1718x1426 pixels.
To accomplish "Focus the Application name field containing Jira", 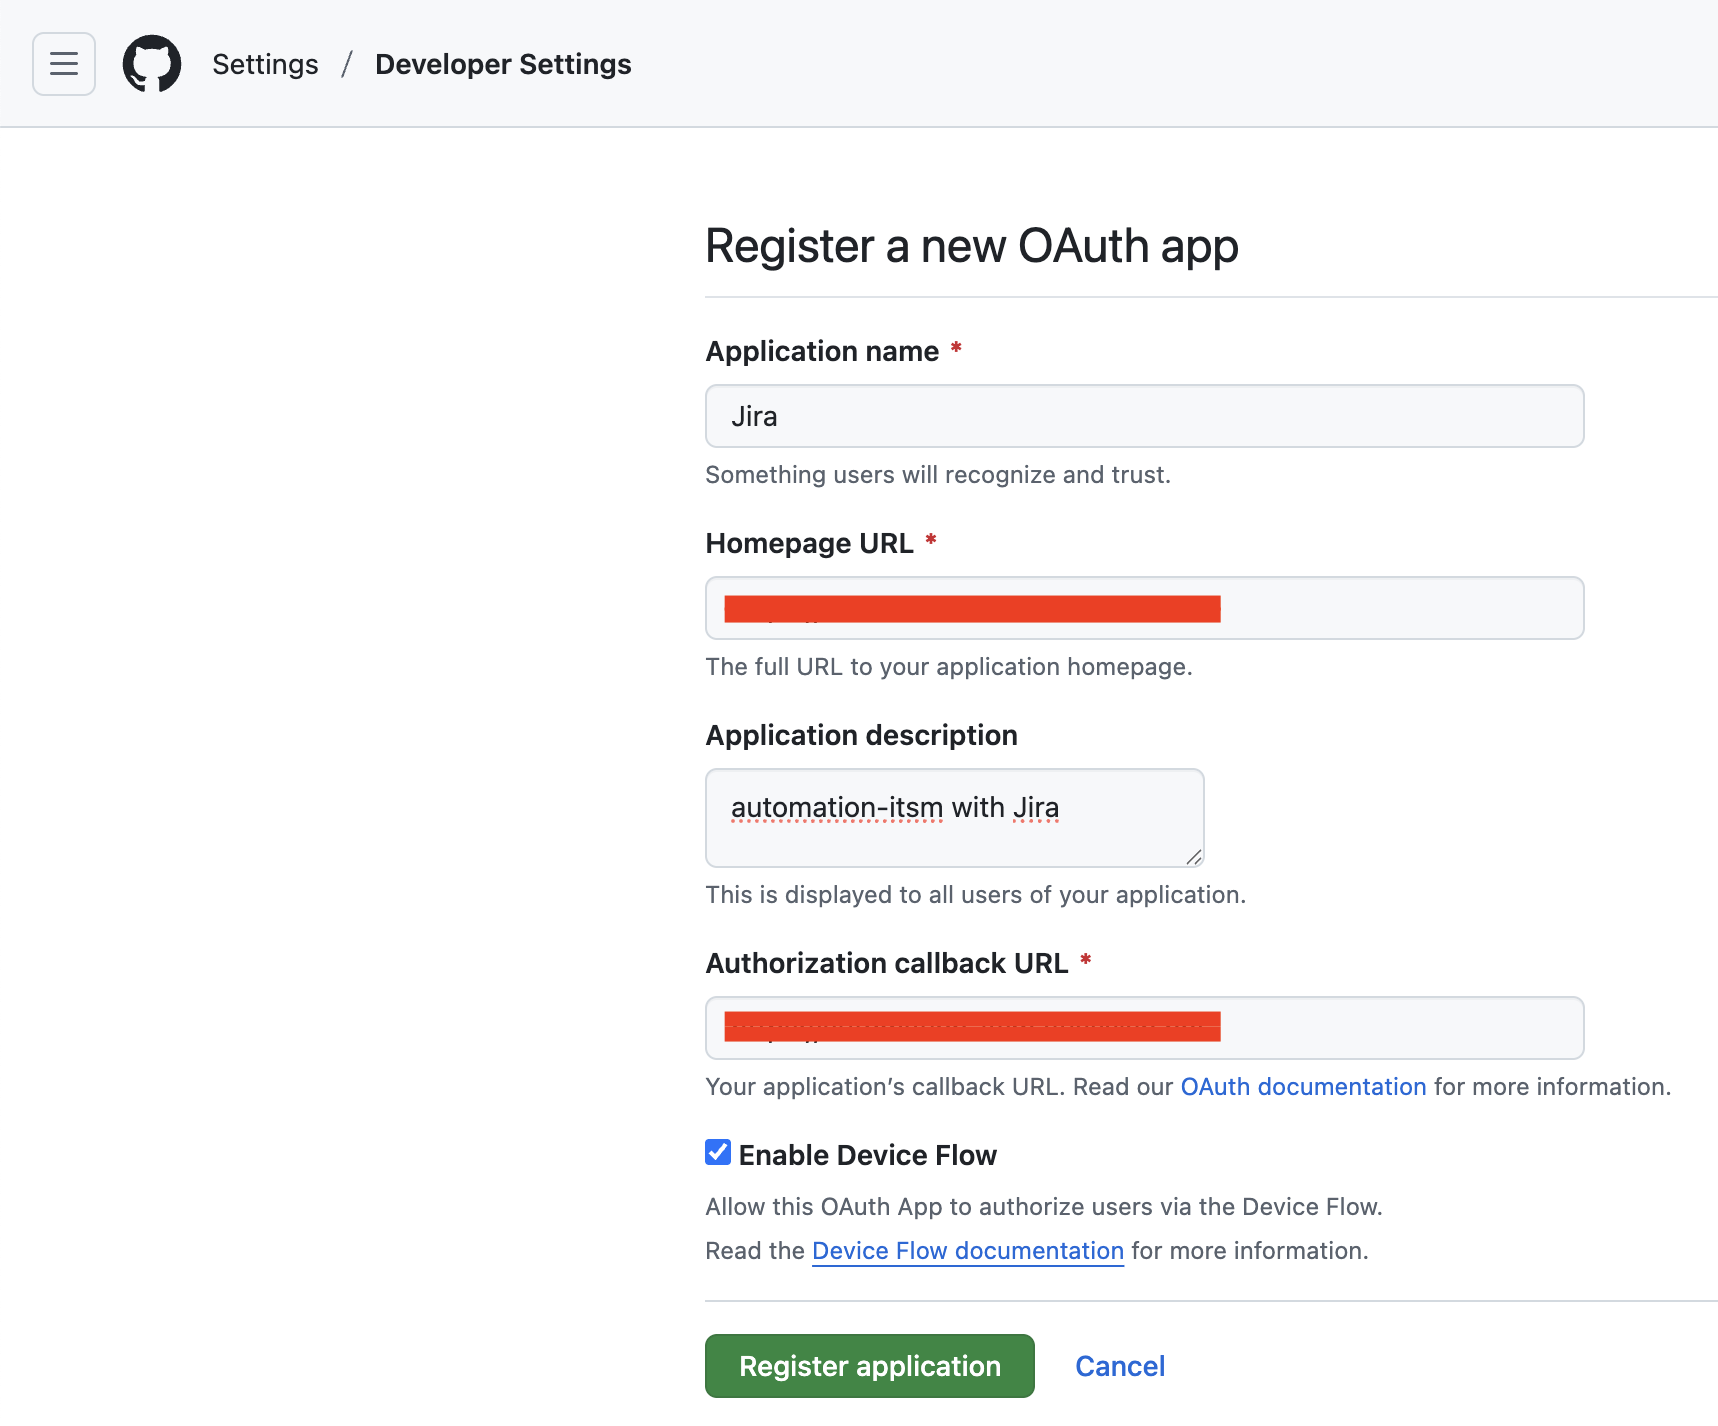I will [x=1144, y=416].
